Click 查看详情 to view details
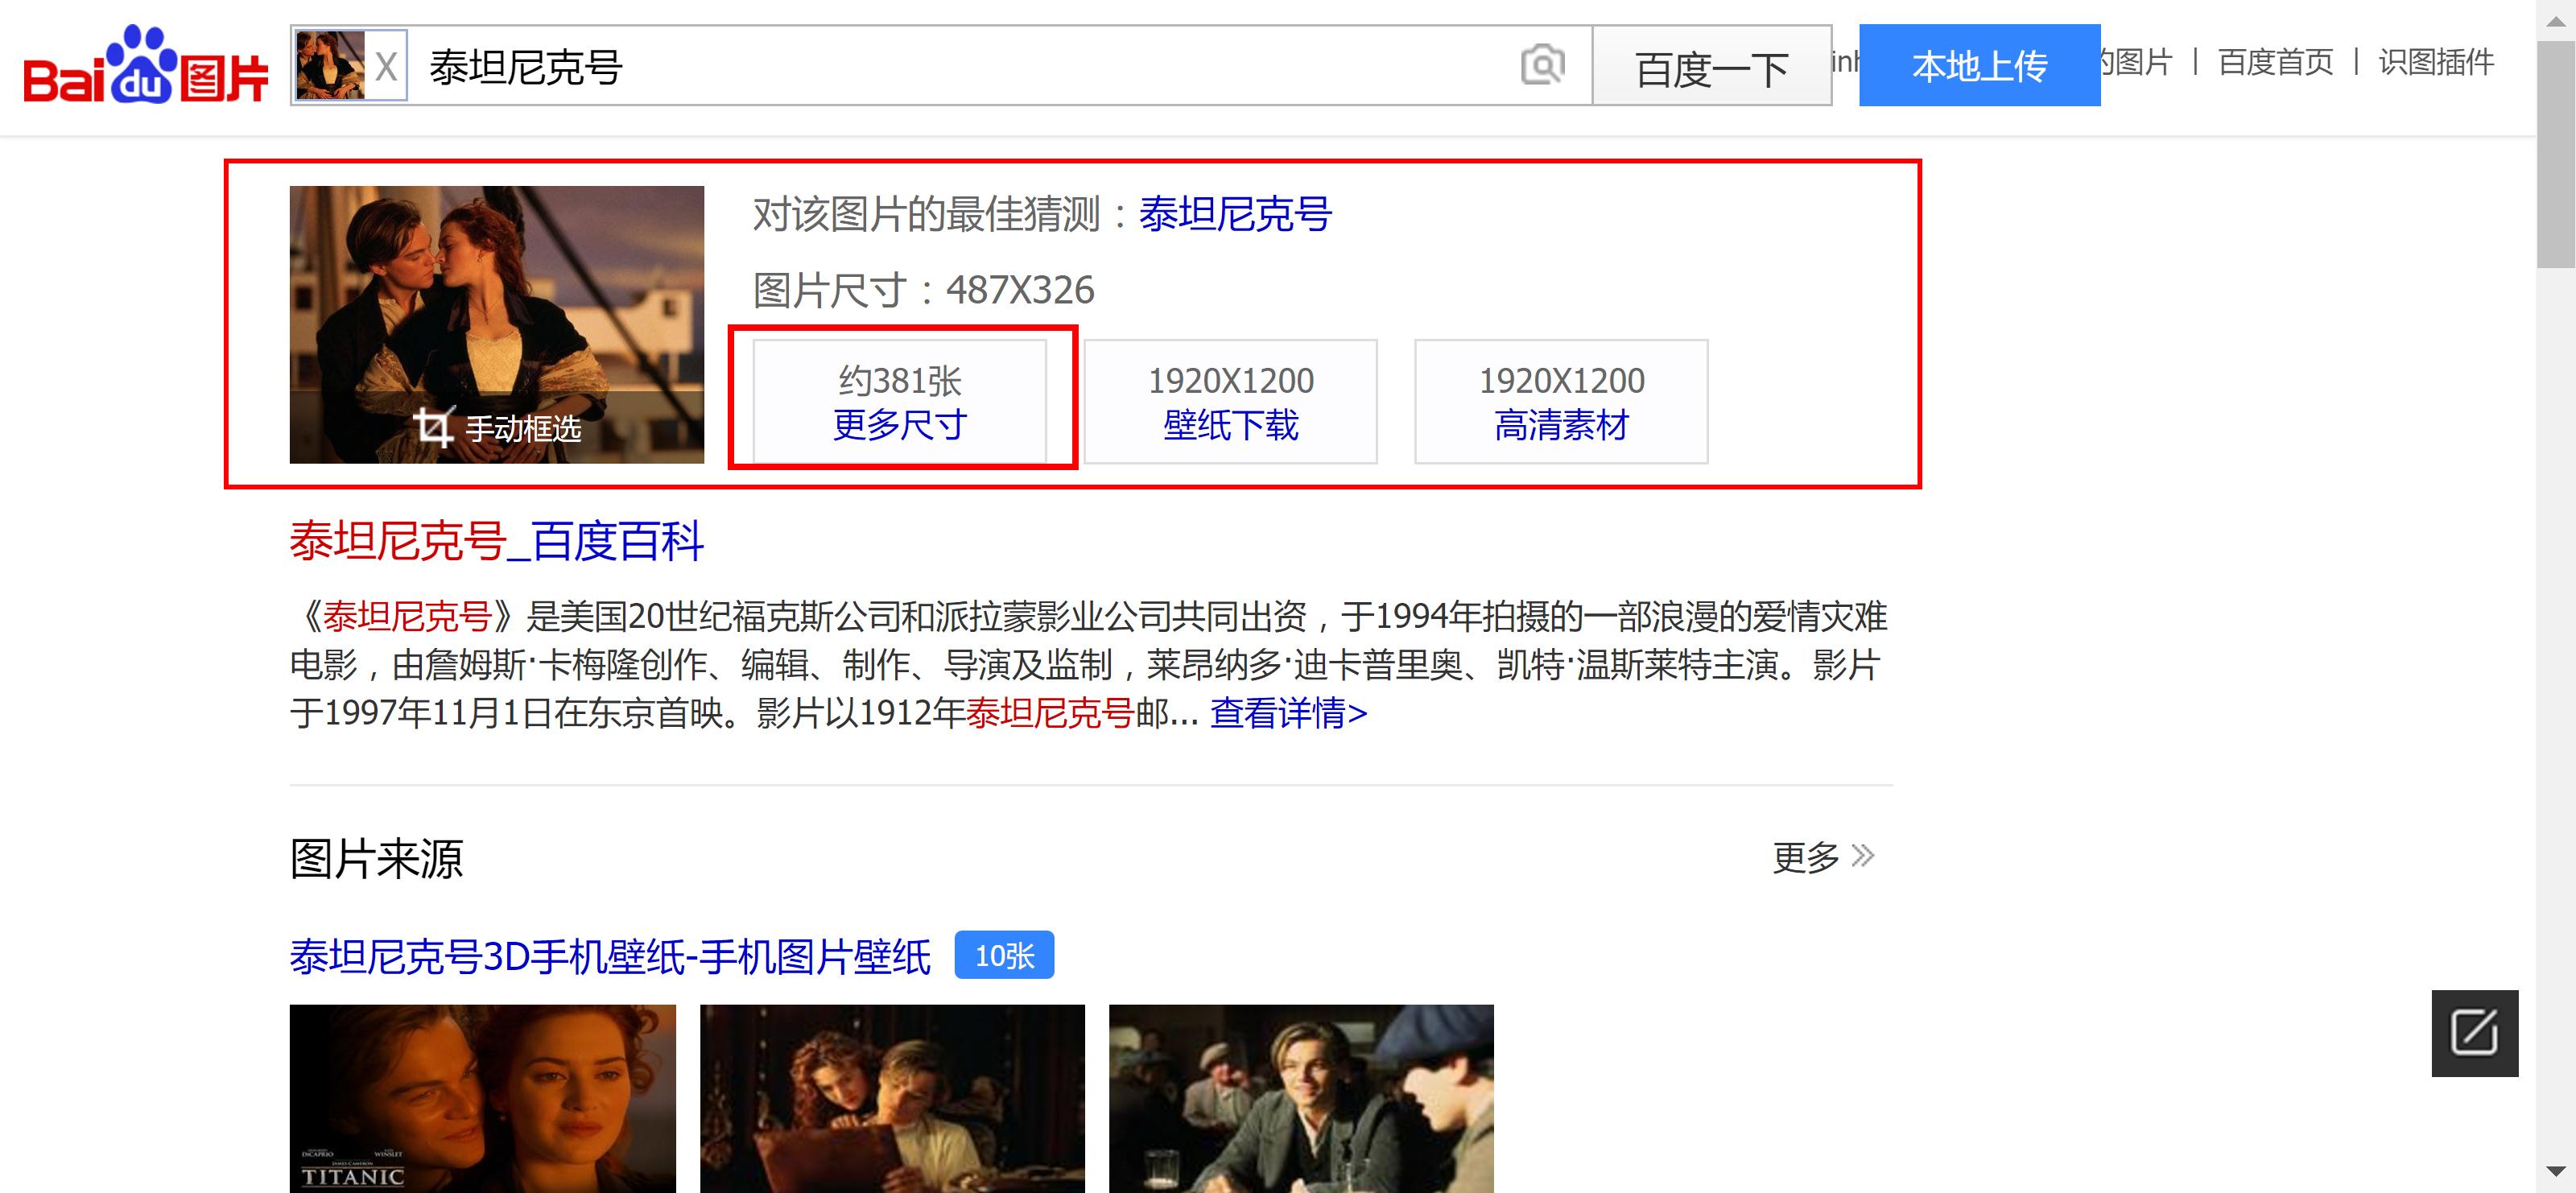Screen dimensions: 2576x1193 click(1288, 713)
